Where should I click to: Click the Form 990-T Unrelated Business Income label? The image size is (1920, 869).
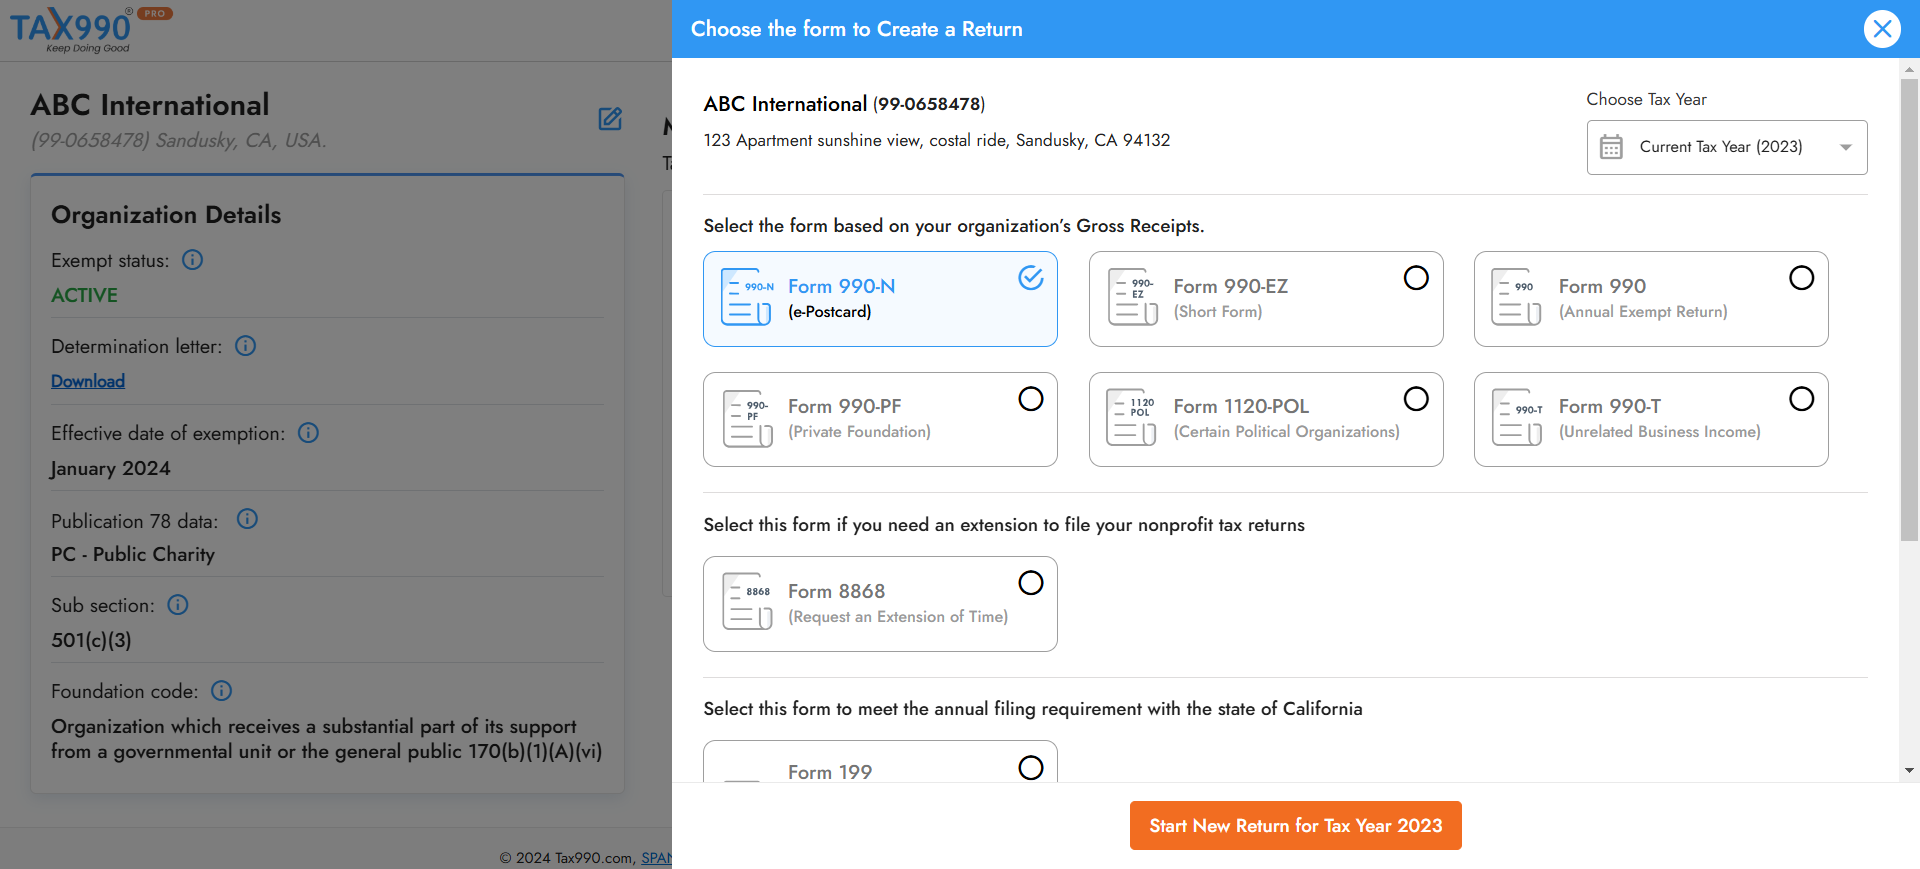tap(1660, 418)
